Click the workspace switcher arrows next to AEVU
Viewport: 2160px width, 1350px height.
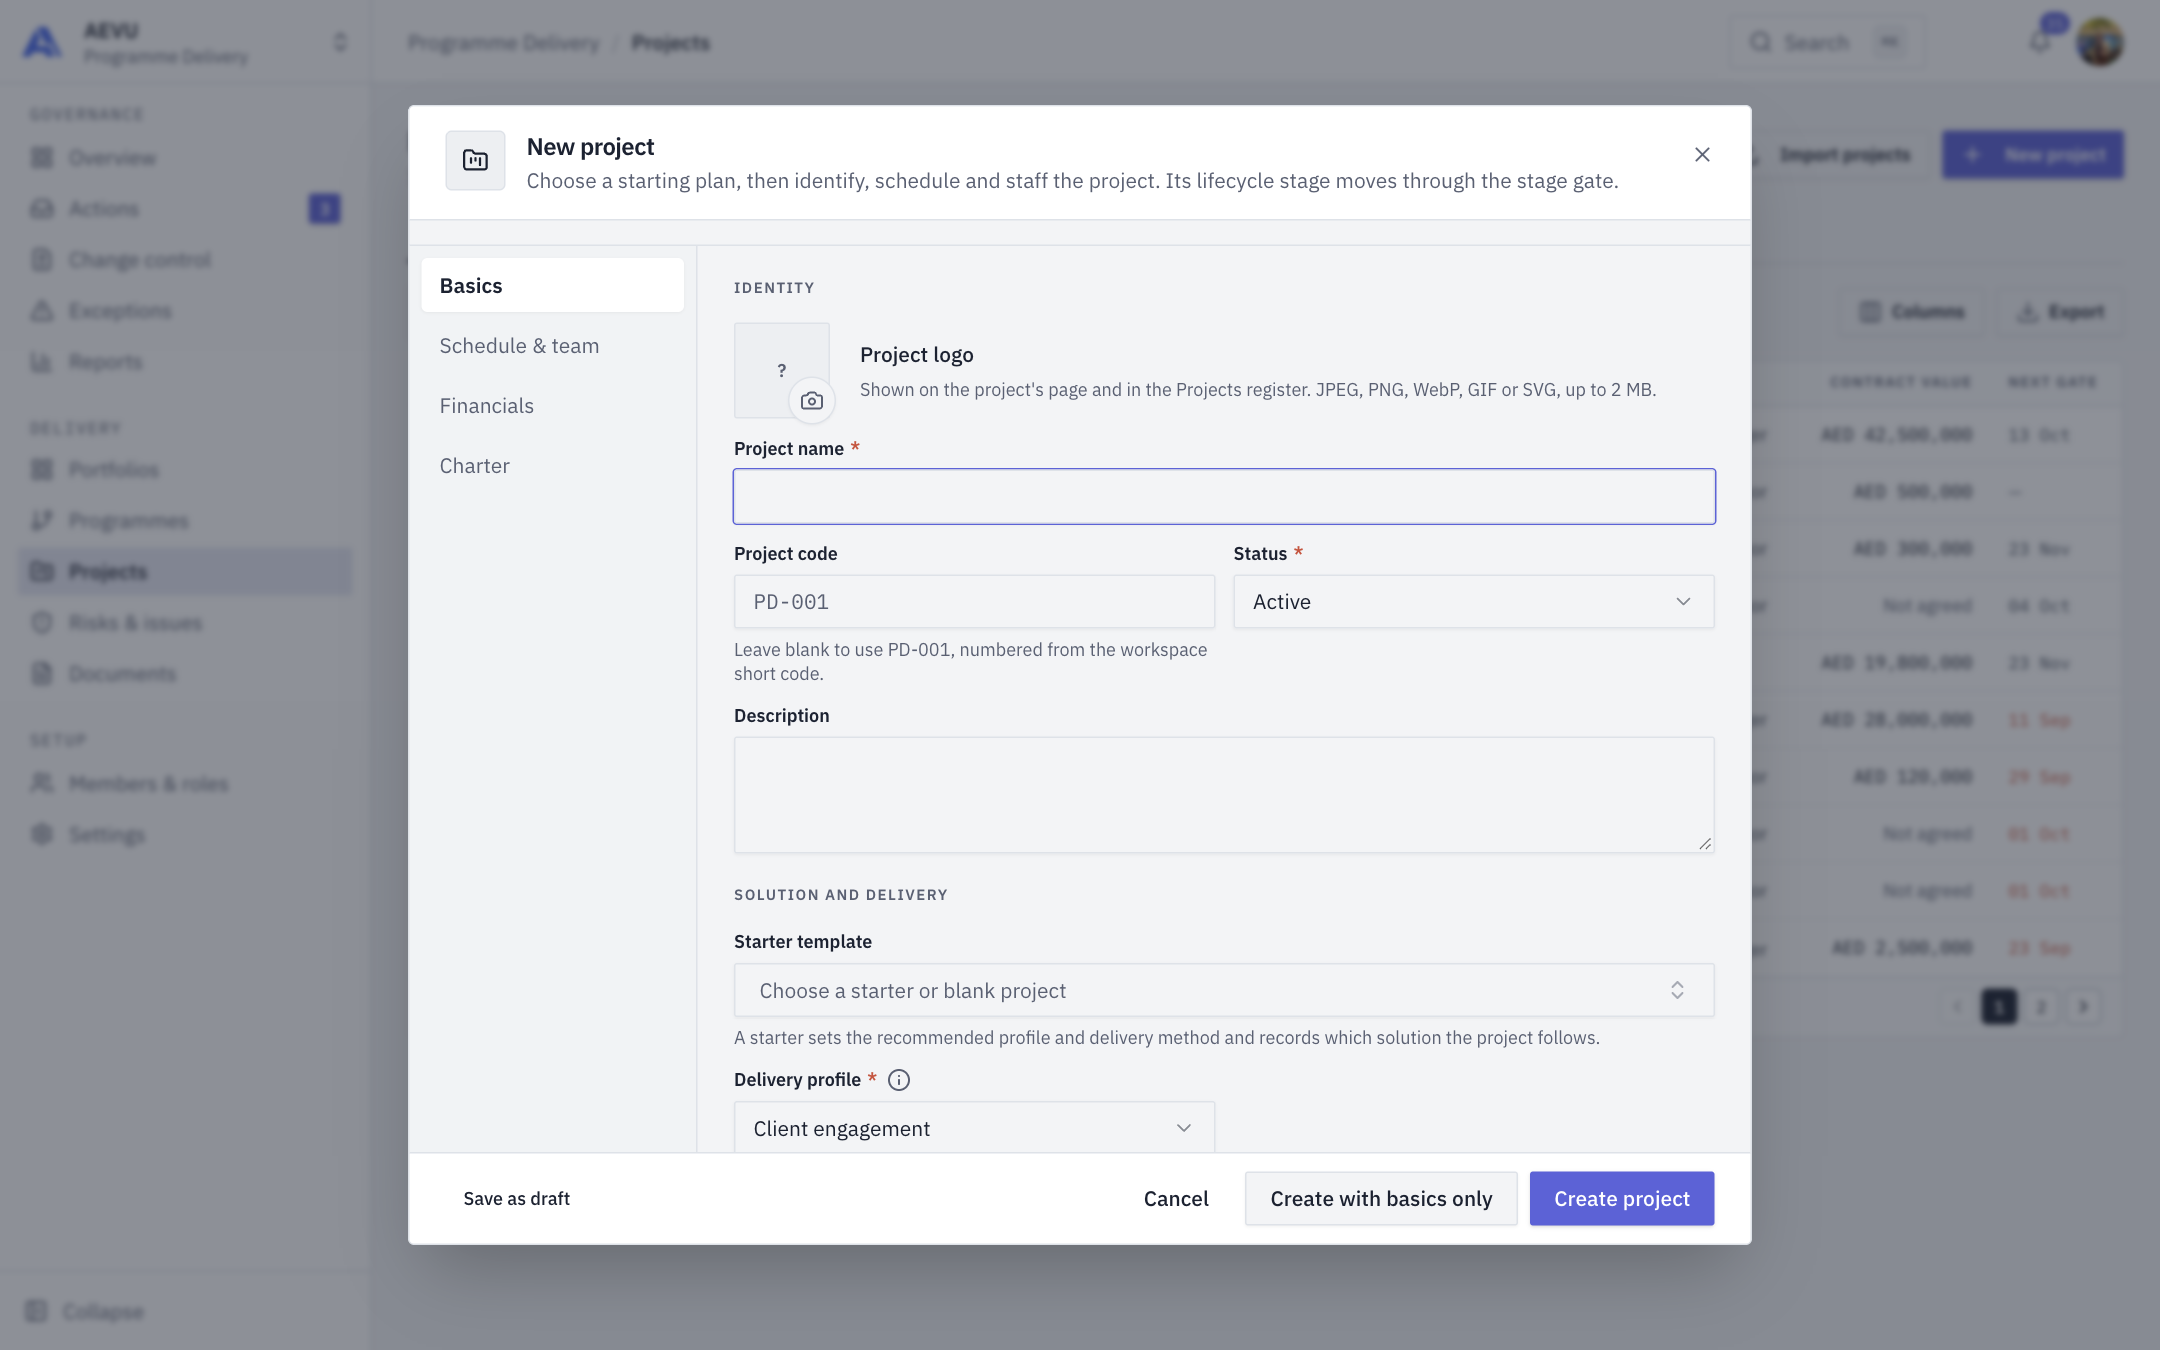pyautogui.click(x=340, y=42)
